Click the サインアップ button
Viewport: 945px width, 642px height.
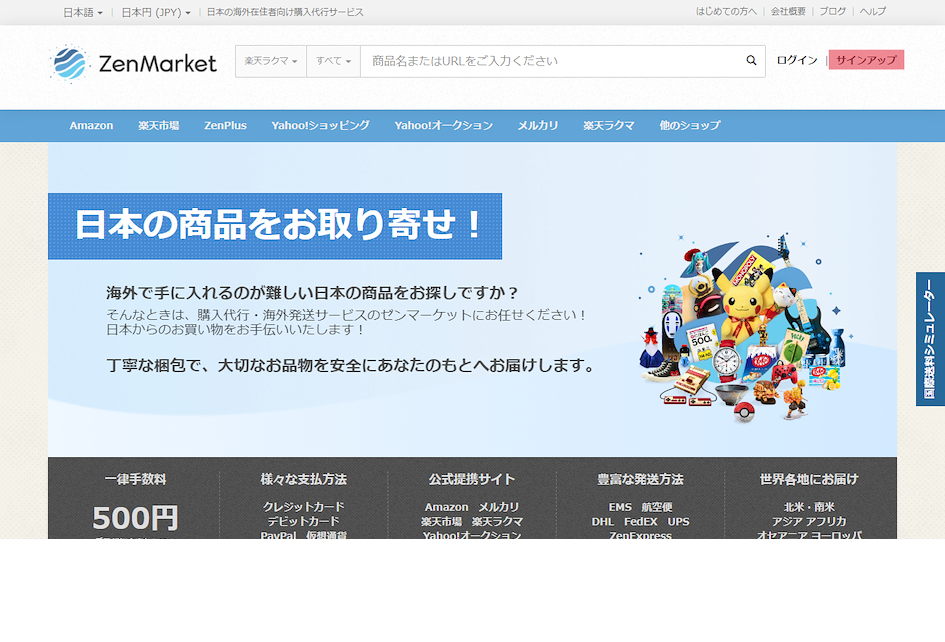coord(866,60)
